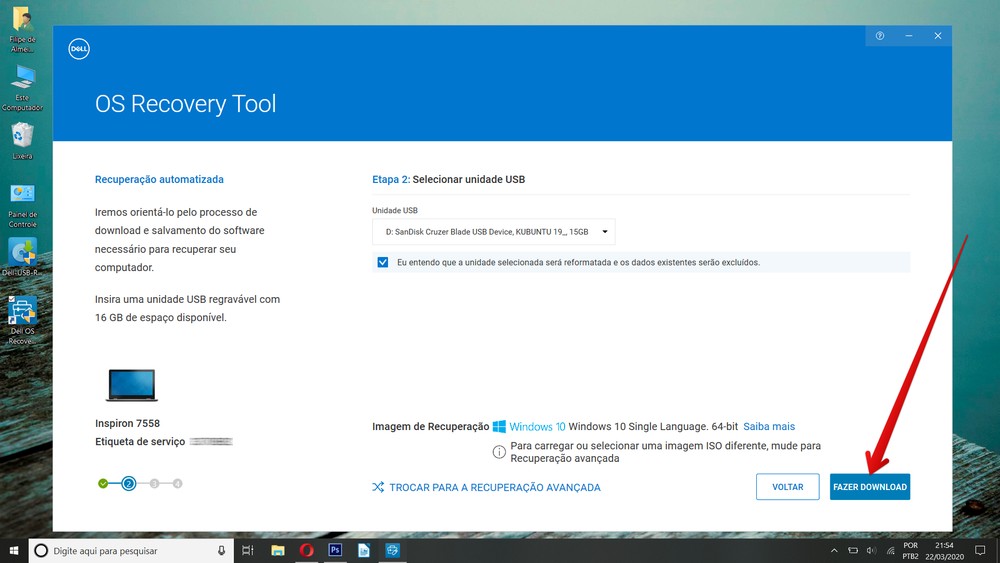This screenshot has width=1000, height=563.
Task: Click the POR PTB2 language indicator
Action: coord(911,551)
